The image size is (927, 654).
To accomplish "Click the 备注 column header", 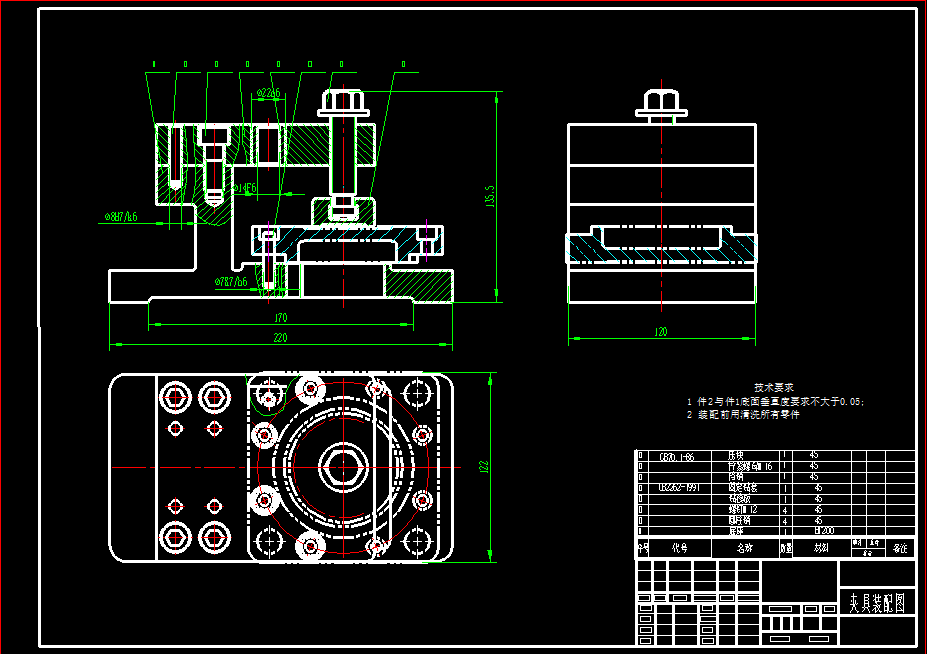I will pos(900,548).
